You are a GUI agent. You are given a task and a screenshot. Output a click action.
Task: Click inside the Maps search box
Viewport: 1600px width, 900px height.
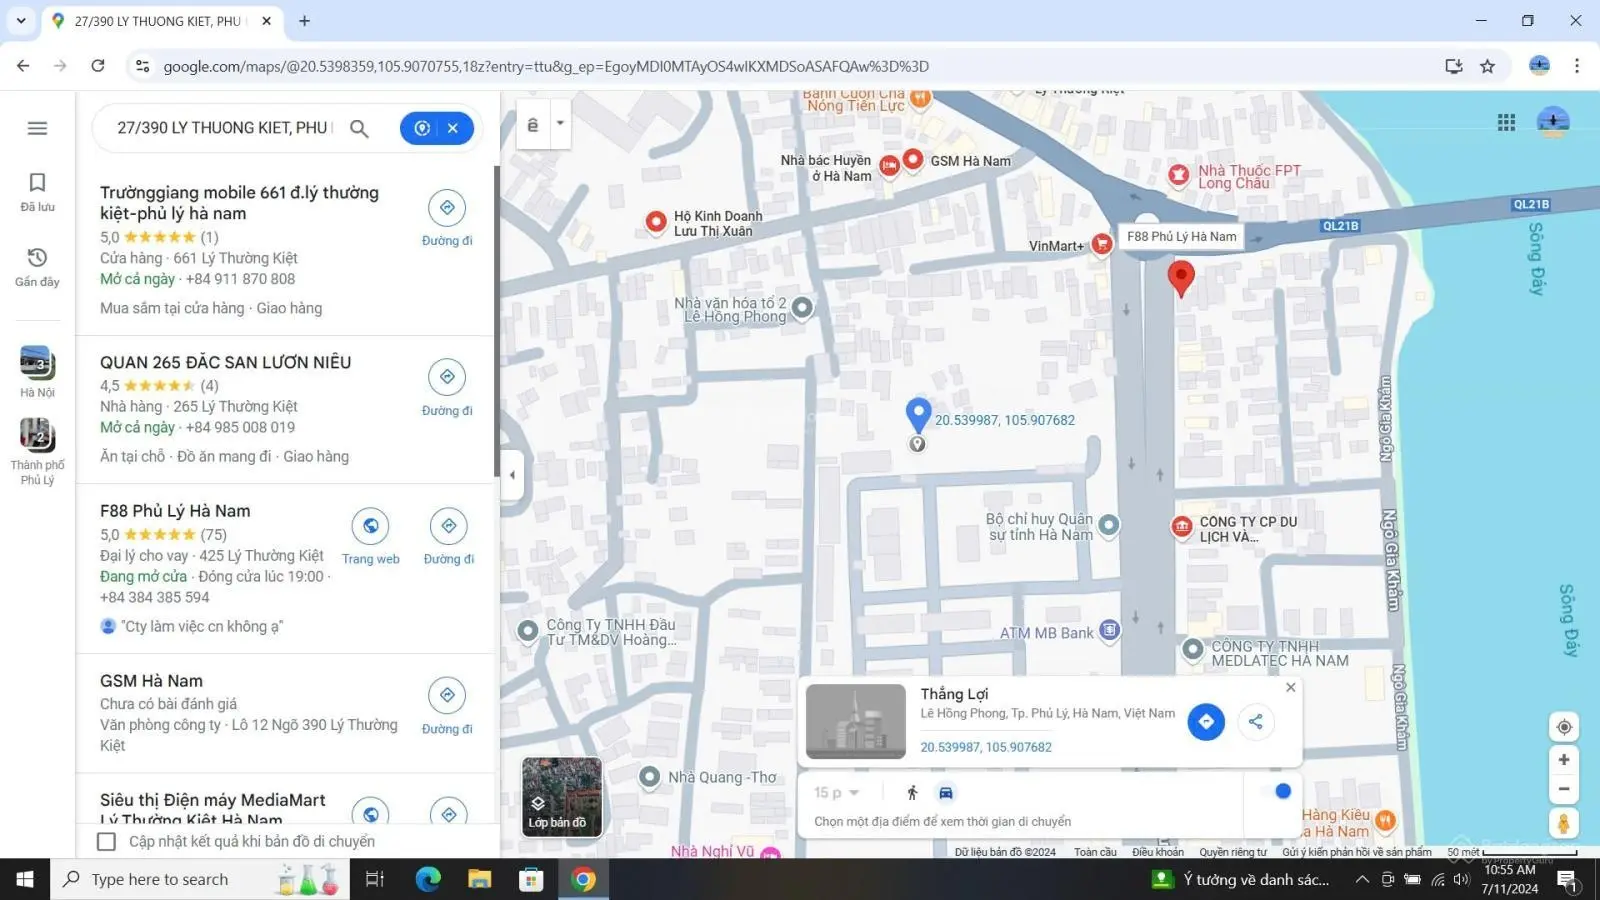pos(225,128)
